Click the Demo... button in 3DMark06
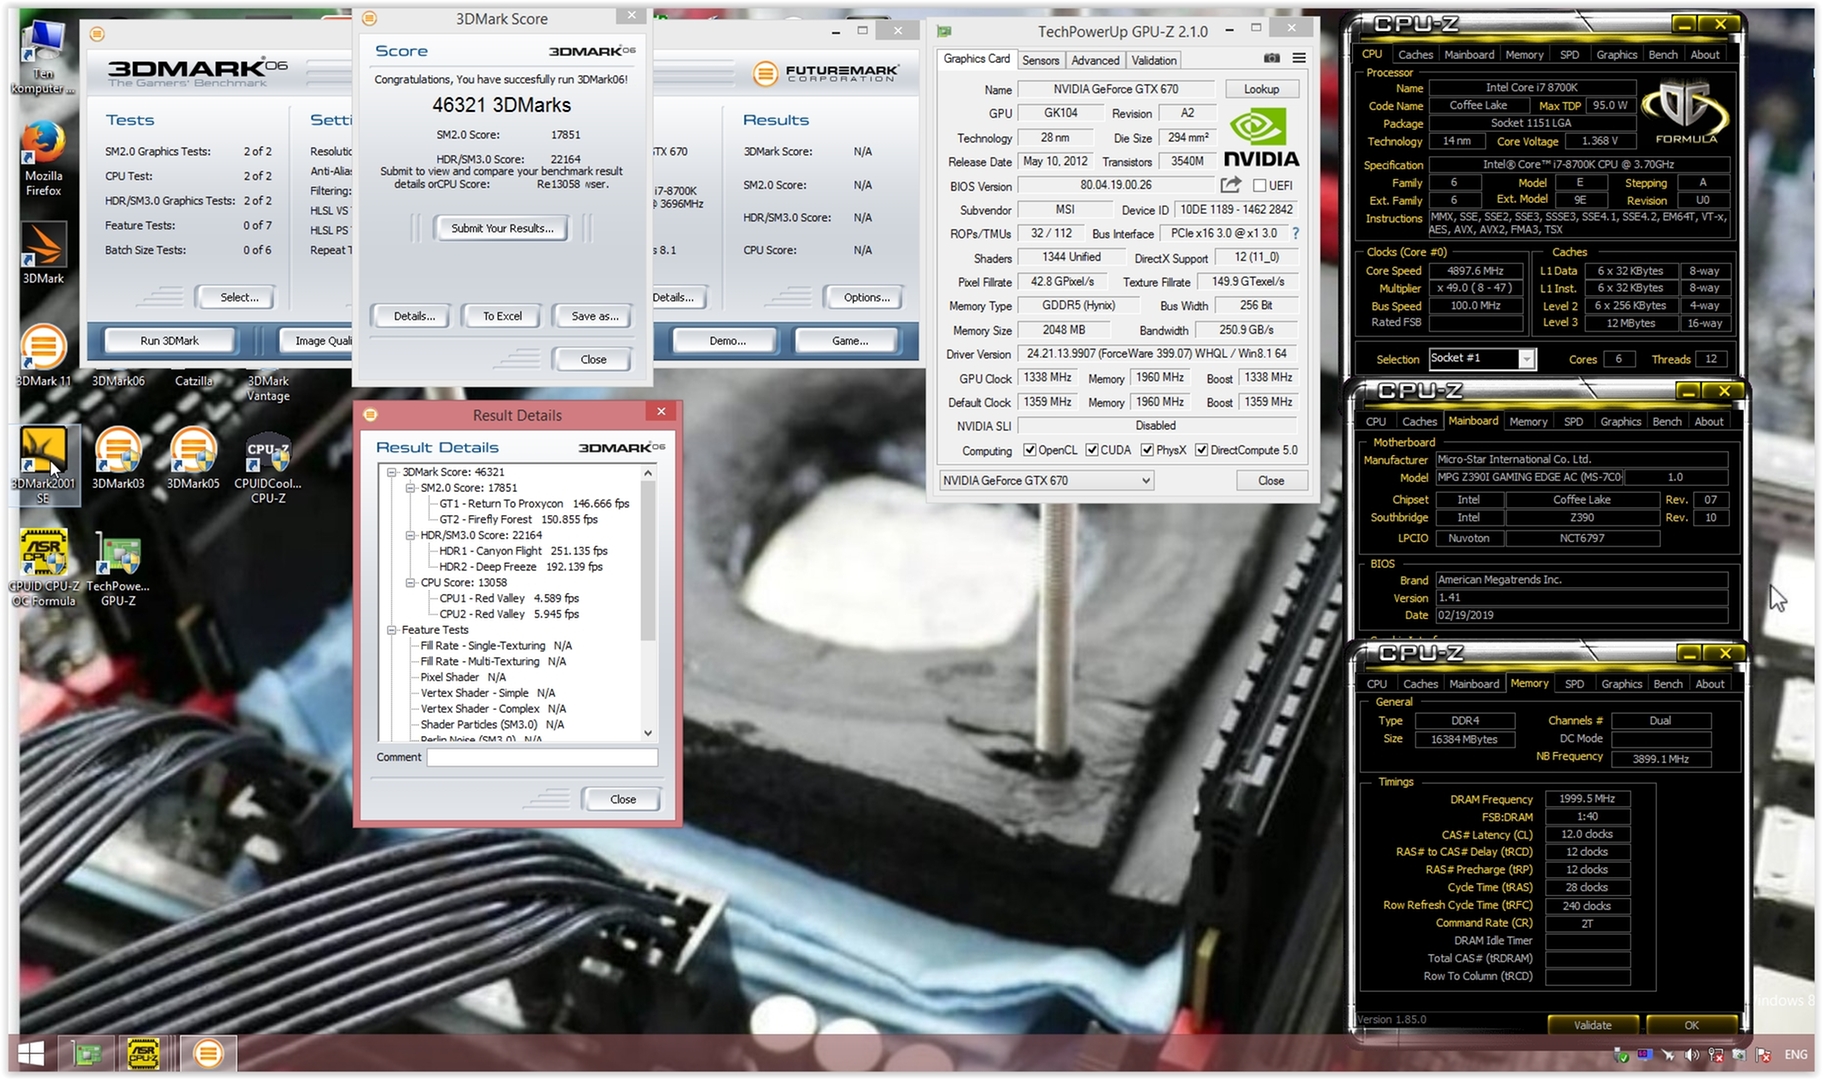1823x1080 pixels. click(727, 341)
